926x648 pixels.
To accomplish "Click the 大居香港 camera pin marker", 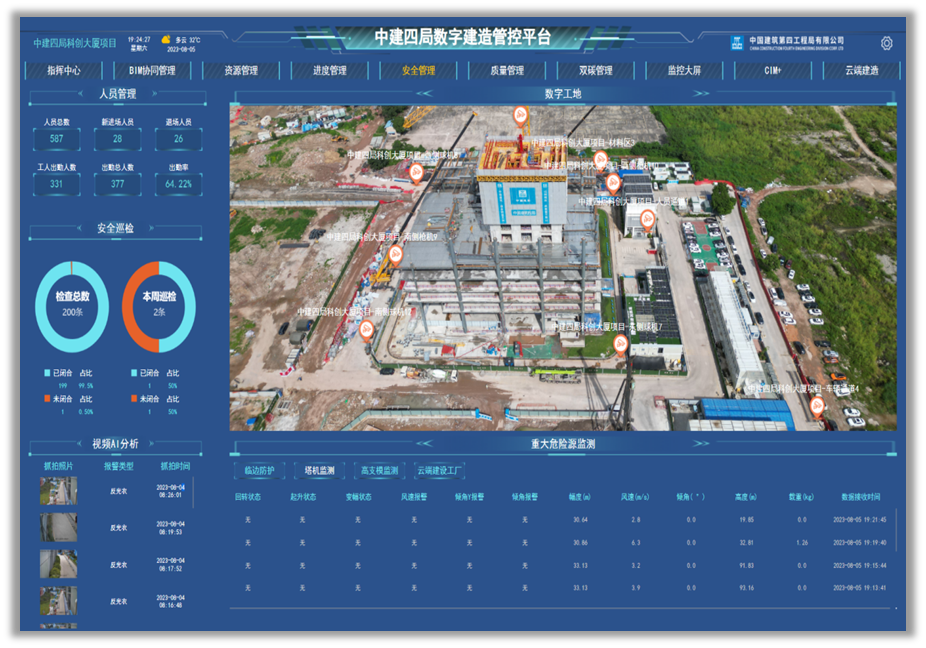I will pyautogui.click(x=647, y=219).
